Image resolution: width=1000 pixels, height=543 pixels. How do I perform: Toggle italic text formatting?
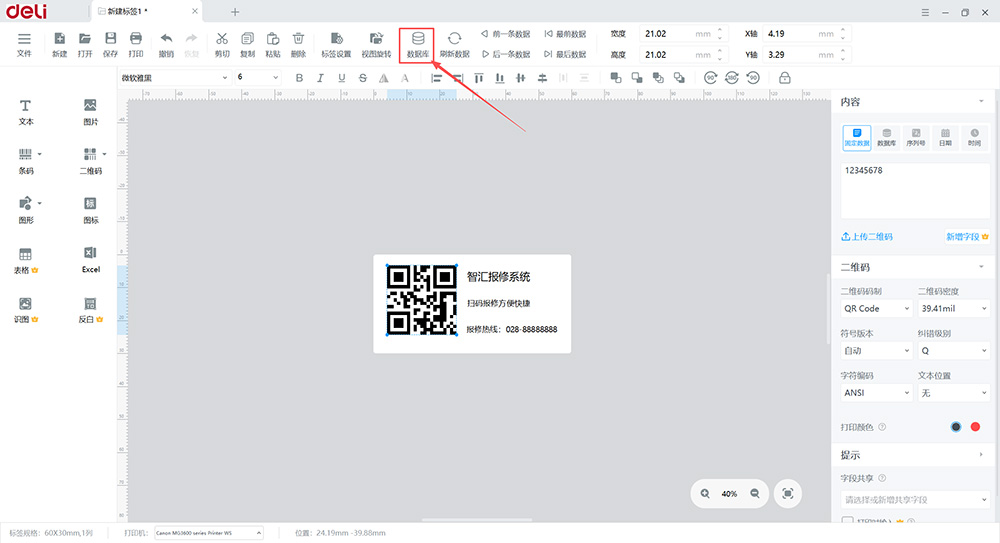click(320, 78)
